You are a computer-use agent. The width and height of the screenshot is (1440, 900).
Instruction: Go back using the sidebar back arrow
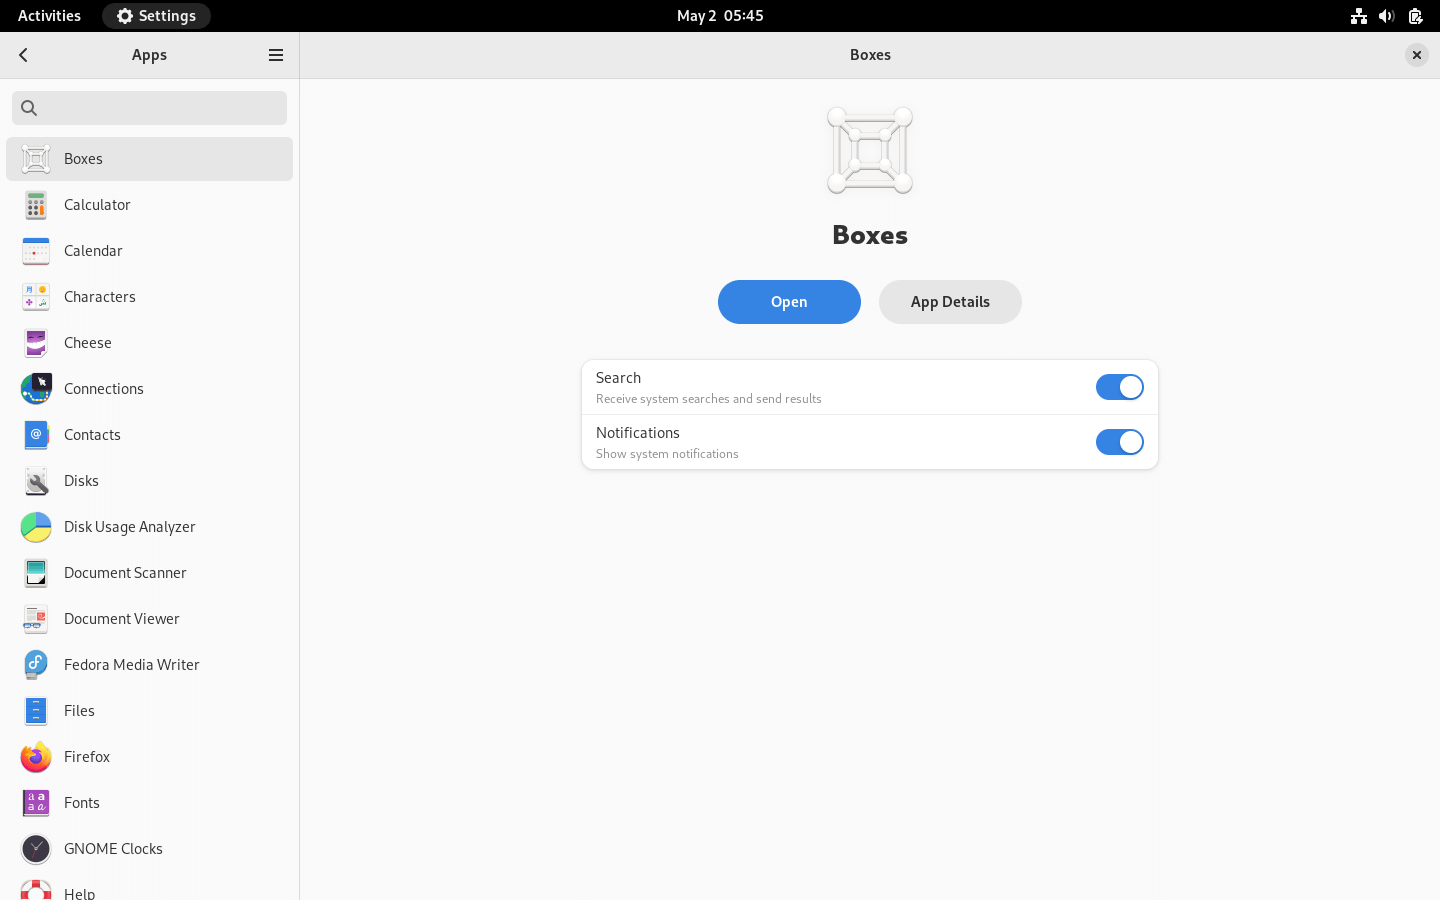tap(24, 55)
